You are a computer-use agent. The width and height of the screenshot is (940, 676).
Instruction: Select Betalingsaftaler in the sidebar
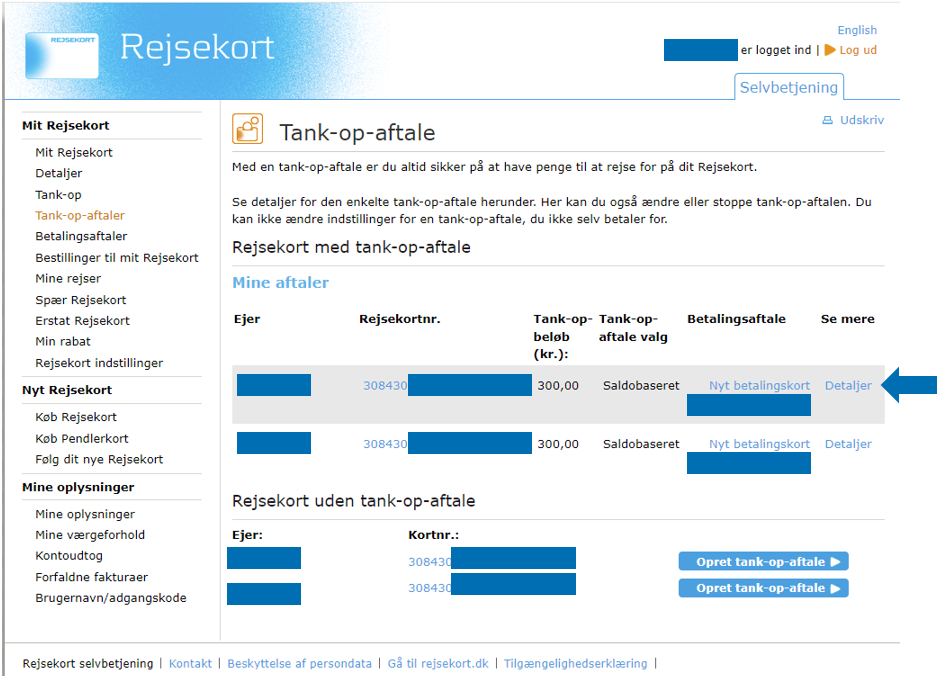81,236
